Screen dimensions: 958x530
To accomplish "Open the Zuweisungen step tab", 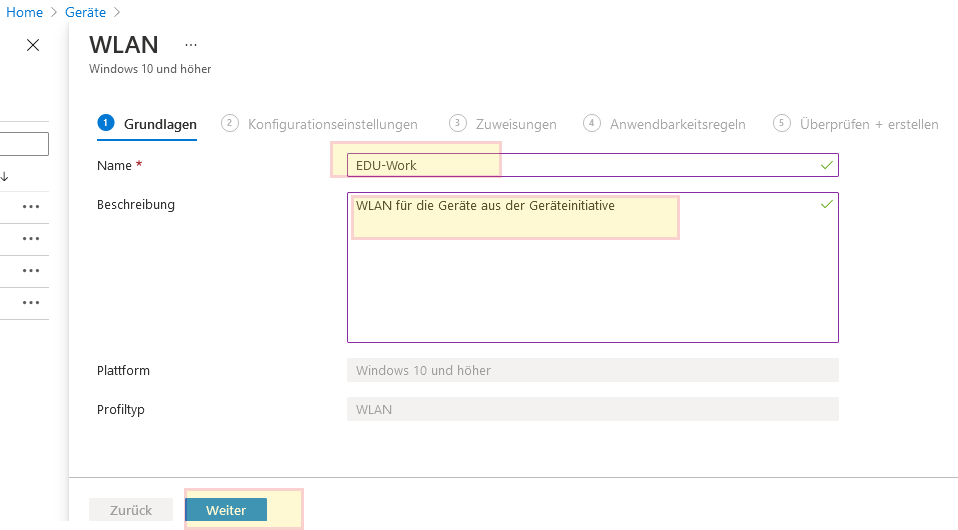I will (x=516, y=124).
